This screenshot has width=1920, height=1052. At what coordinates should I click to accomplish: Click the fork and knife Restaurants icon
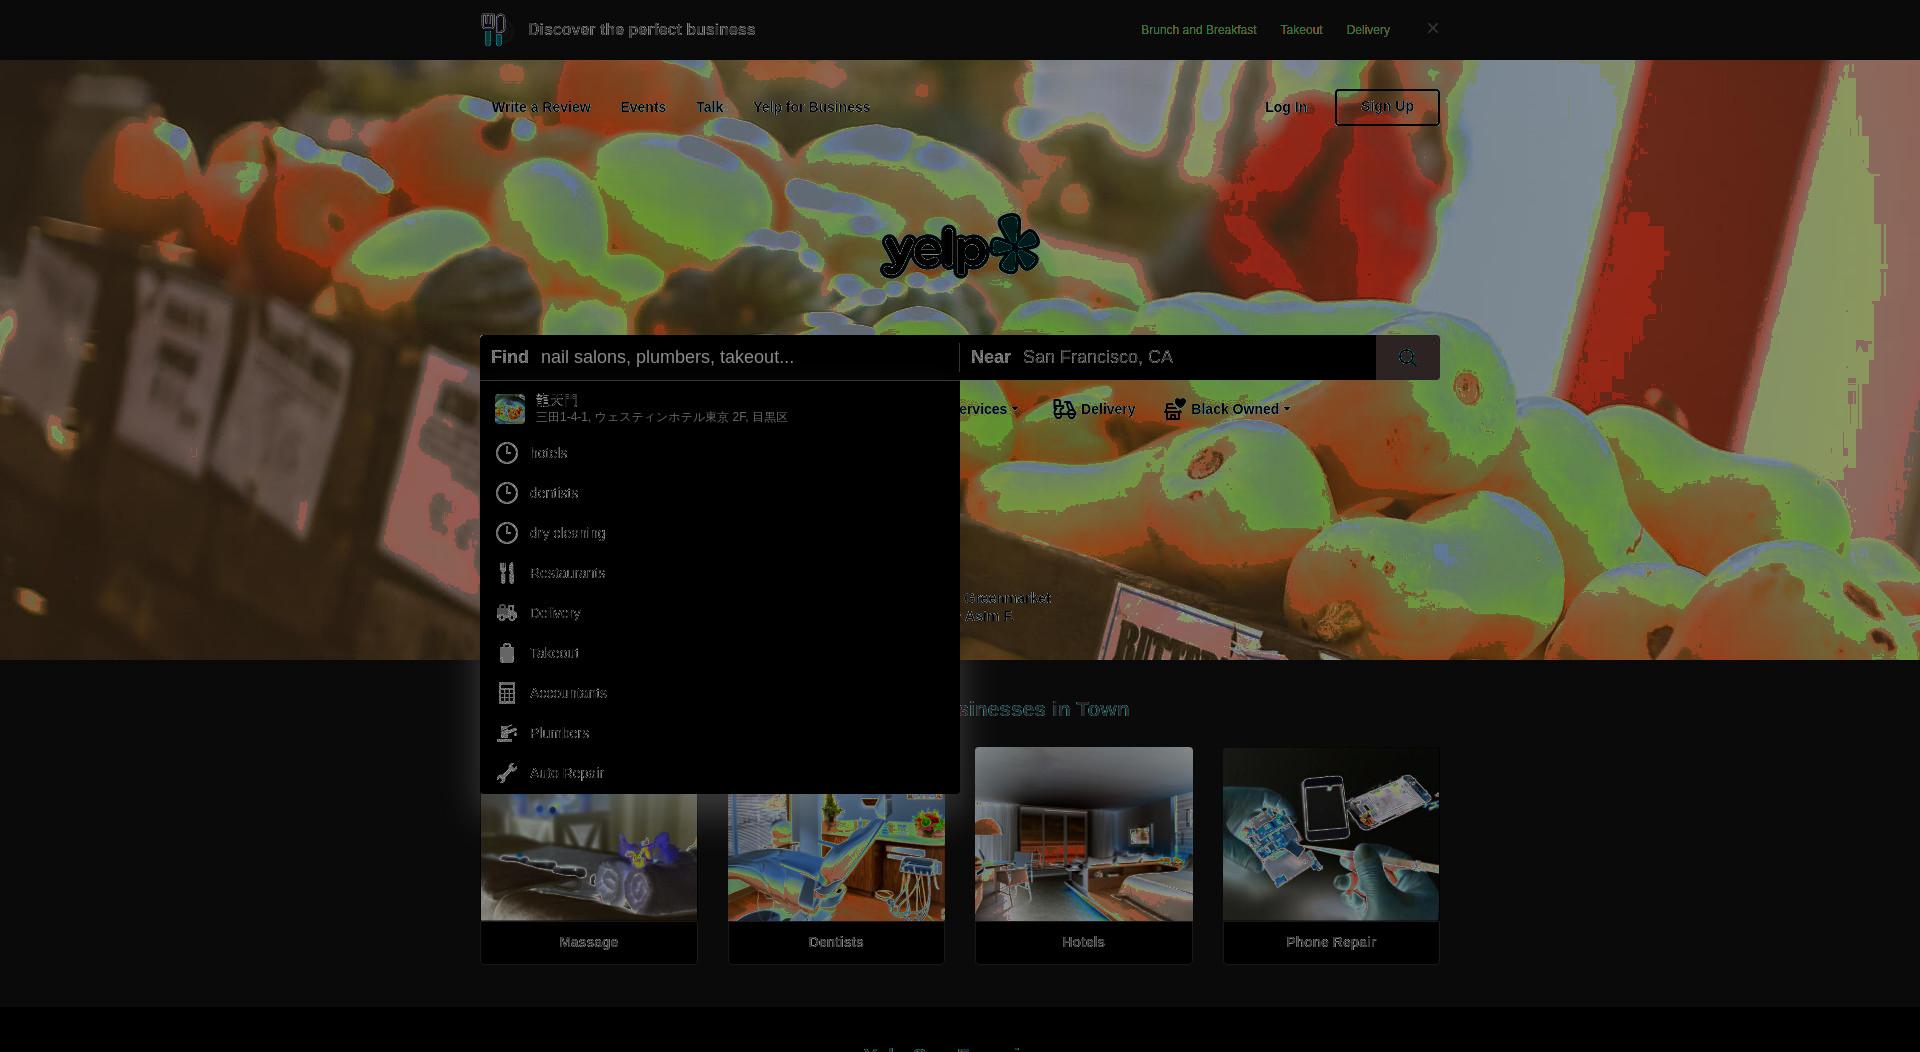pyautogui.click(x=507, y=573)
